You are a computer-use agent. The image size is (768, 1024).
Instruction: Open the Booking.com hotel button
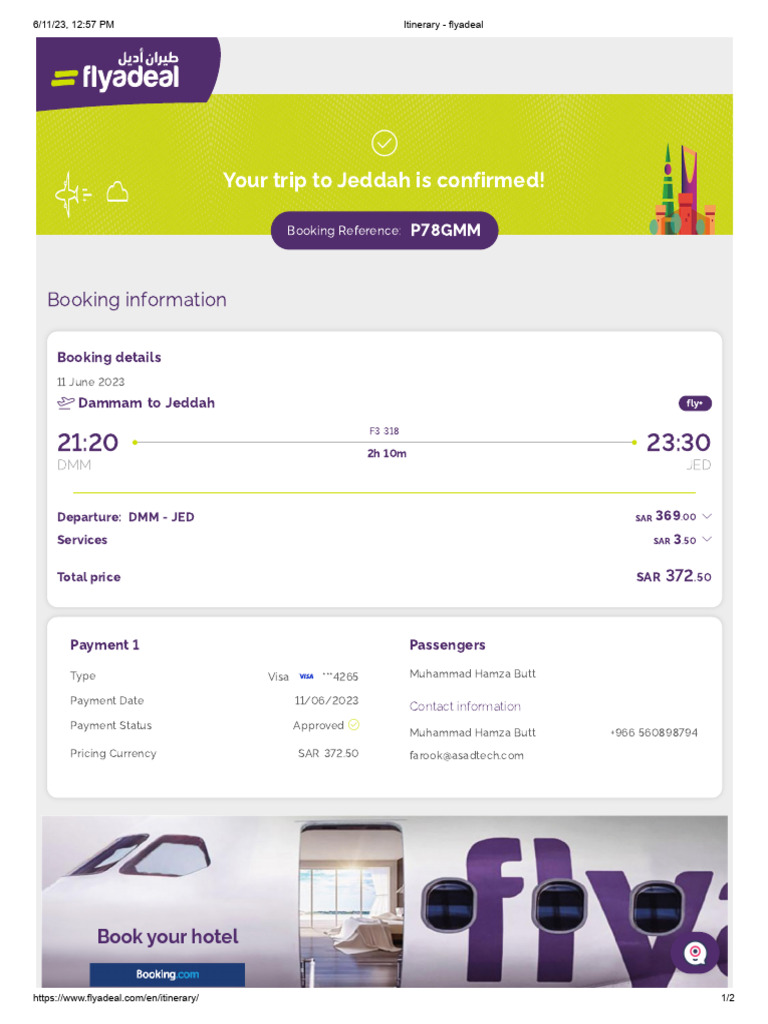[x=167, y=974]
